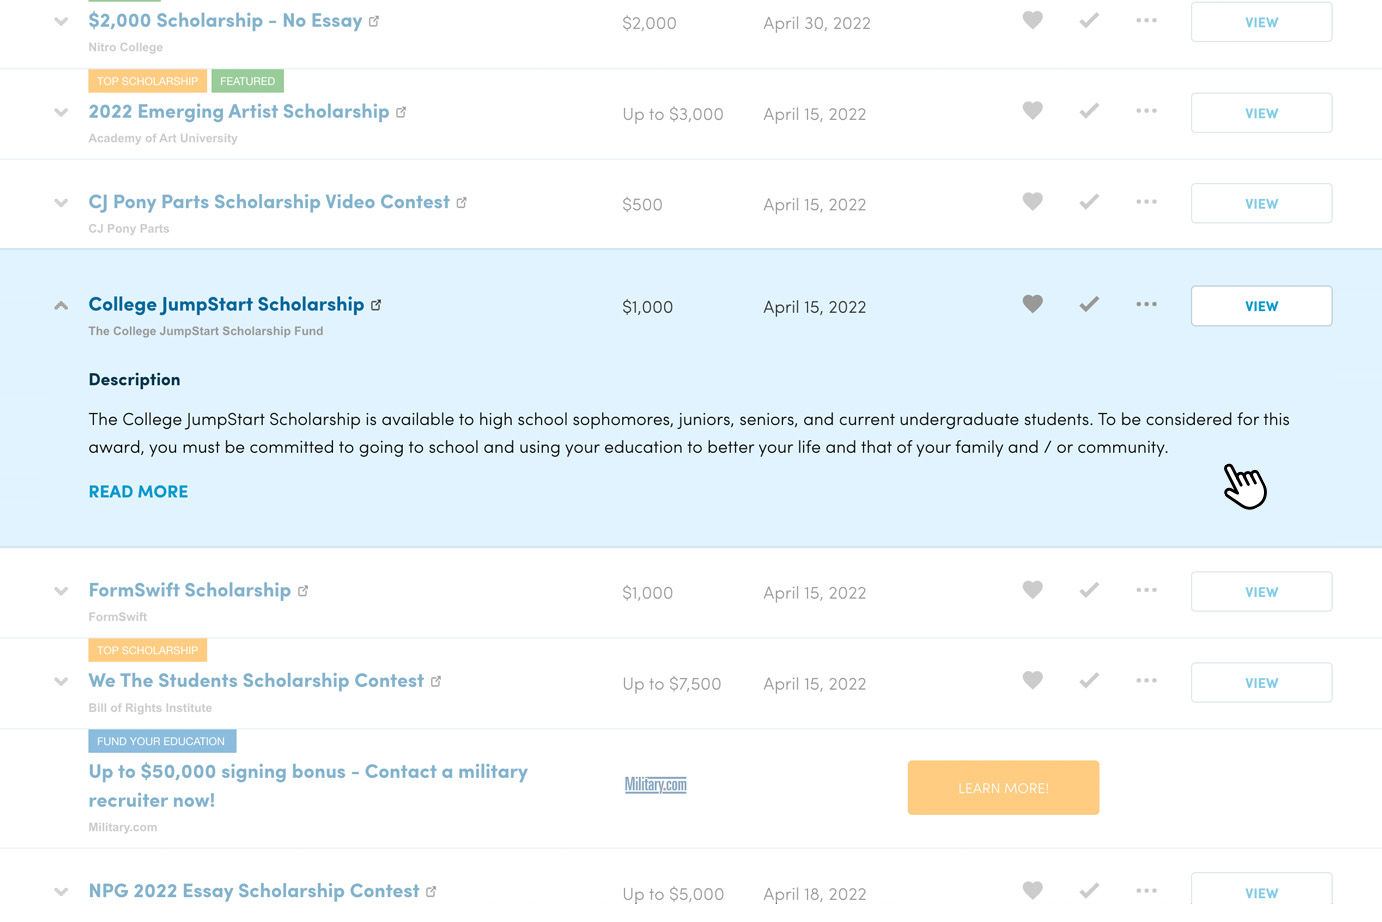
Task: Click the LEARN MORE button on the Military.com ad
Action: [x=1003, y=787]
